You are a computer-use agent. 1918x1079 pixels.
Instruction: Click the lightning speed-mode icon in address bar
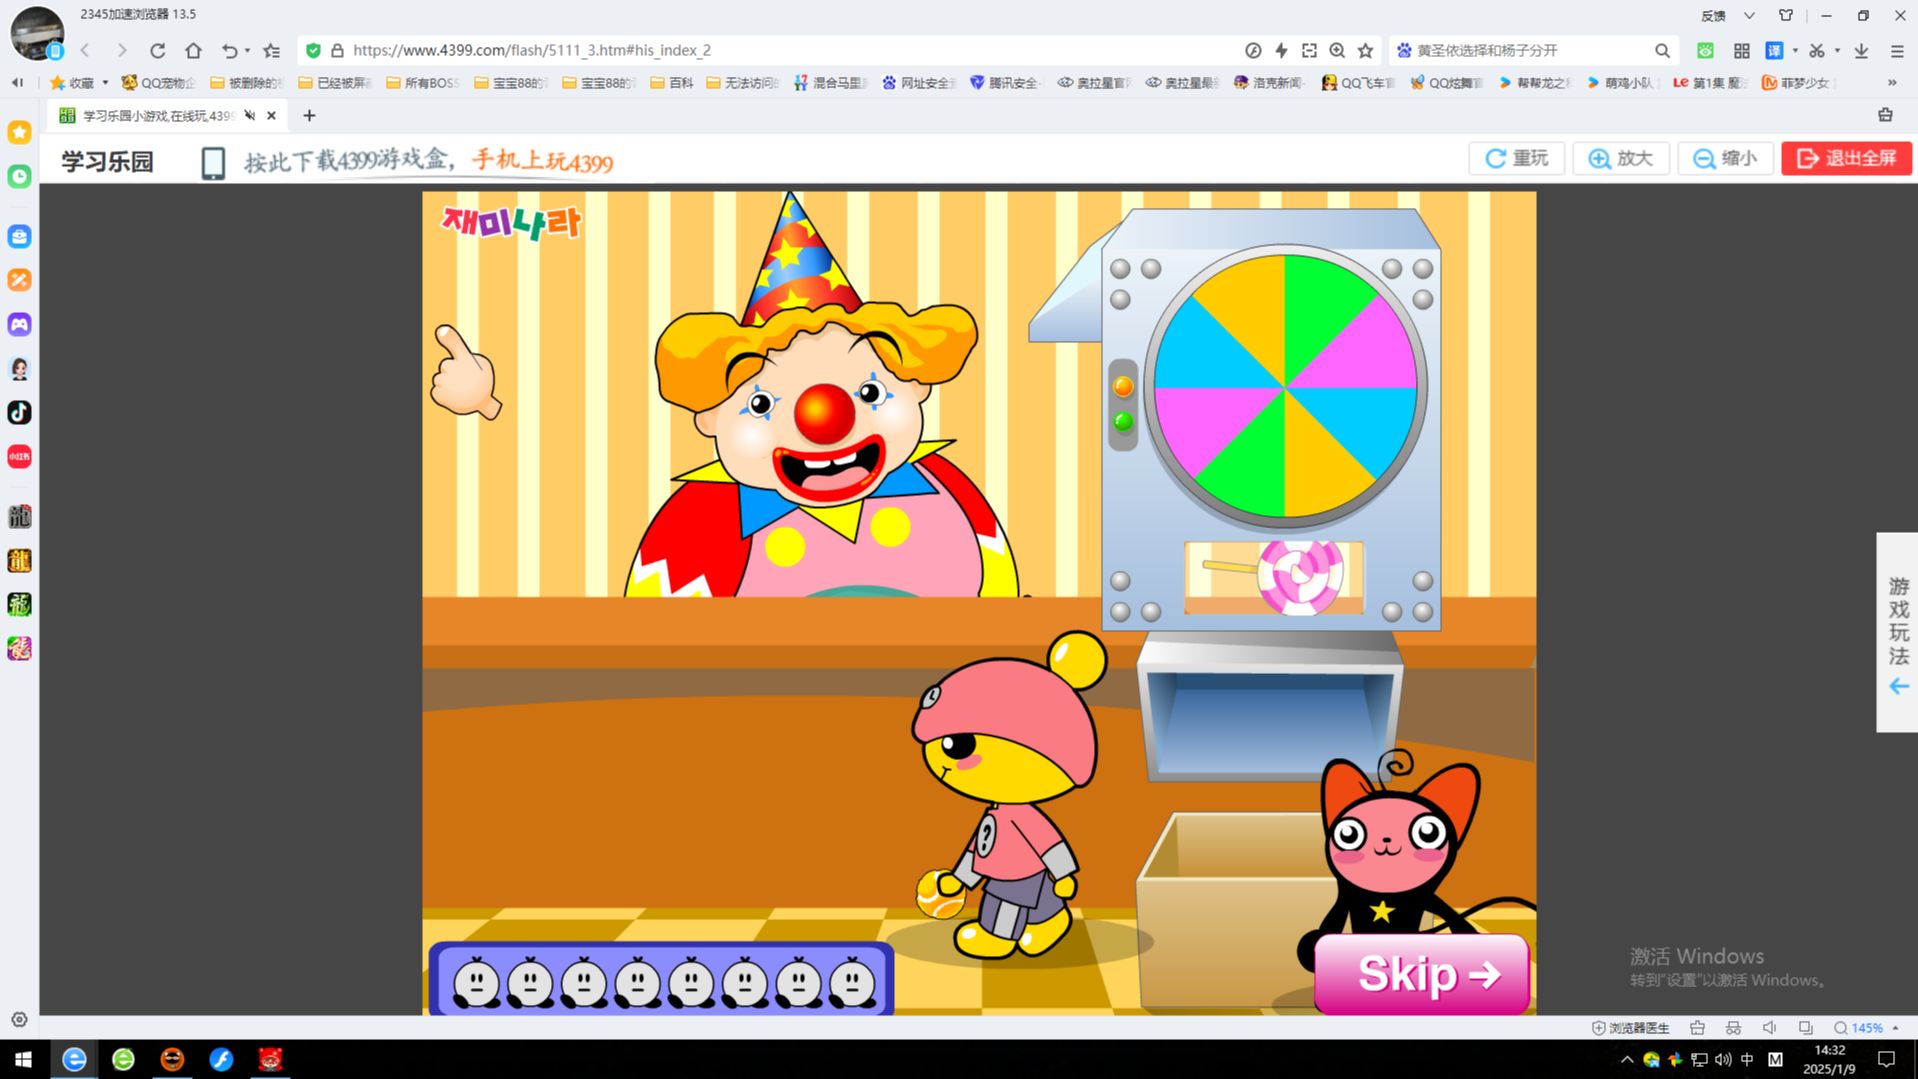(x=1281, y=50)
